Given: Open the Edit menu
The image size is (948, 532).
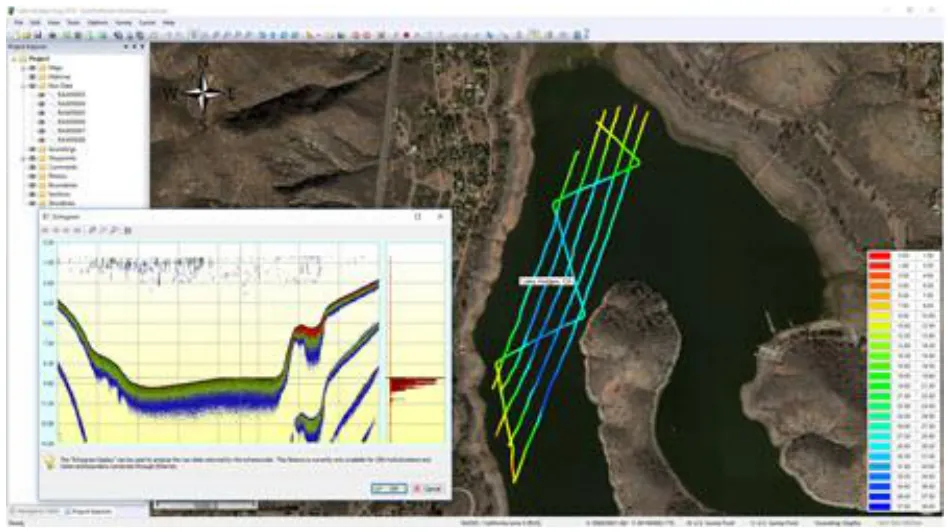Looking at the screenshot, I should click(36, 22).
